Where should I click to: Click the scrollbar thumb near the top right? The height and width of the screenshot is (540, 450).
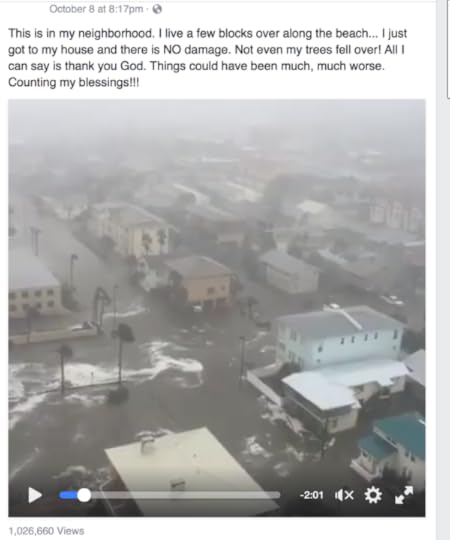448,48
